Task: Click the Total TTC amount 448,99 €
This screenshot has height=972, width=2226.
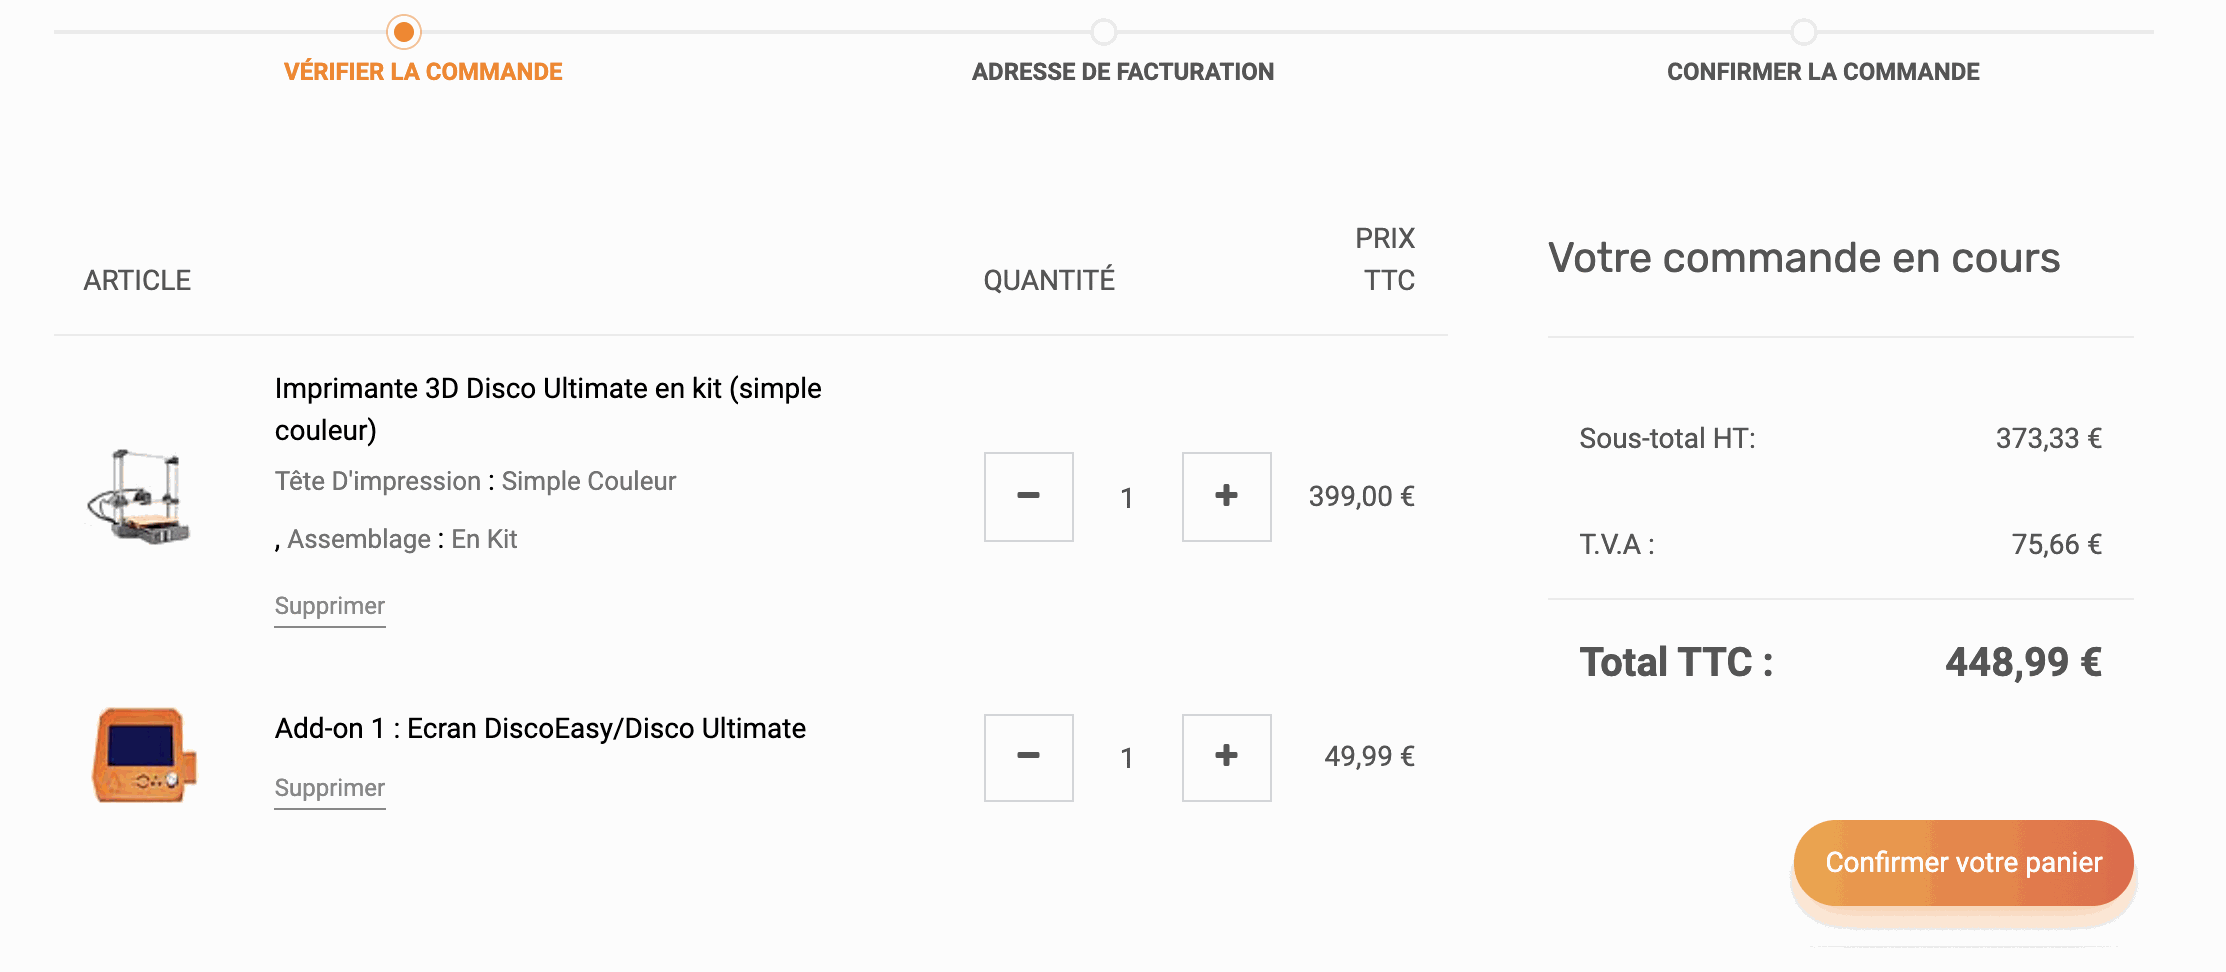Action: [2023, 662]
